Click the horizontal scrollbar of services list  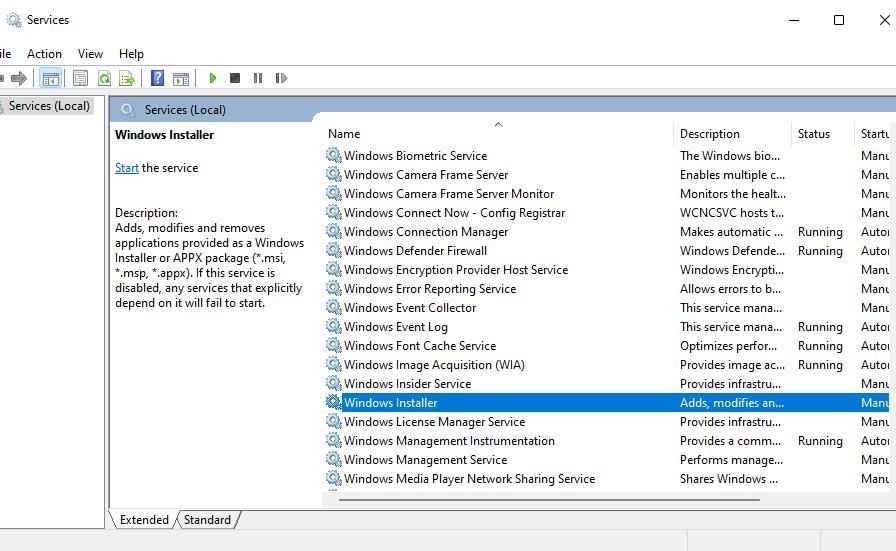[549, 500]
